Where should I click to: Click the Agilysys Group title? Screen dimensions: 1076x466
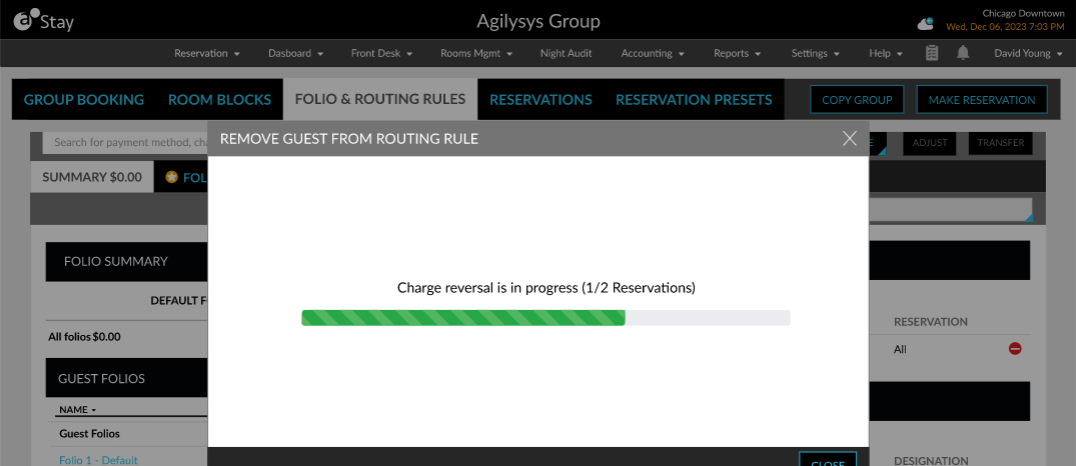pos(539,21)
